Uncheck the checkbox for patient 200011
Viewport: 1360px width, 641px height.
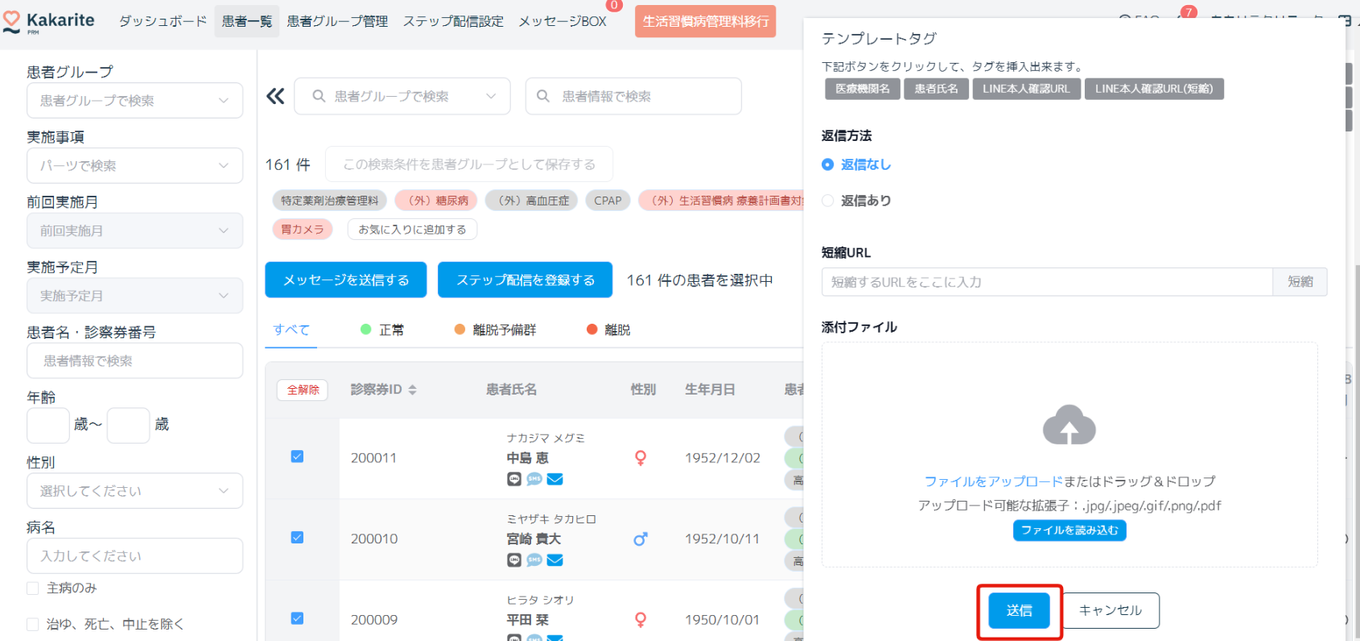coord(297,456)
